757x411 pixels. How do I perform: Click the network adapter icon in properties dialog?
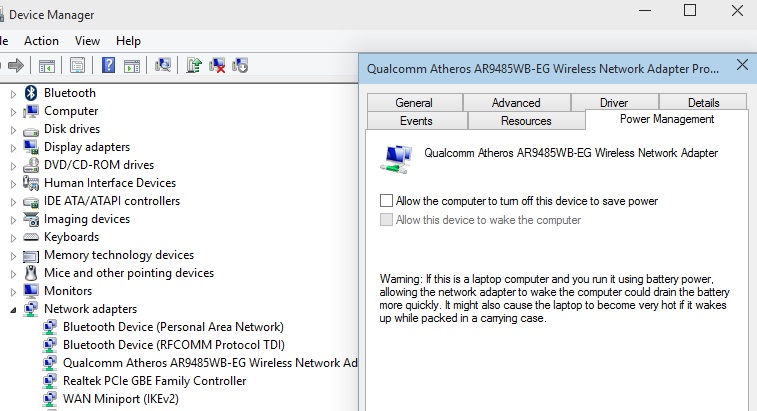[396, 158]
